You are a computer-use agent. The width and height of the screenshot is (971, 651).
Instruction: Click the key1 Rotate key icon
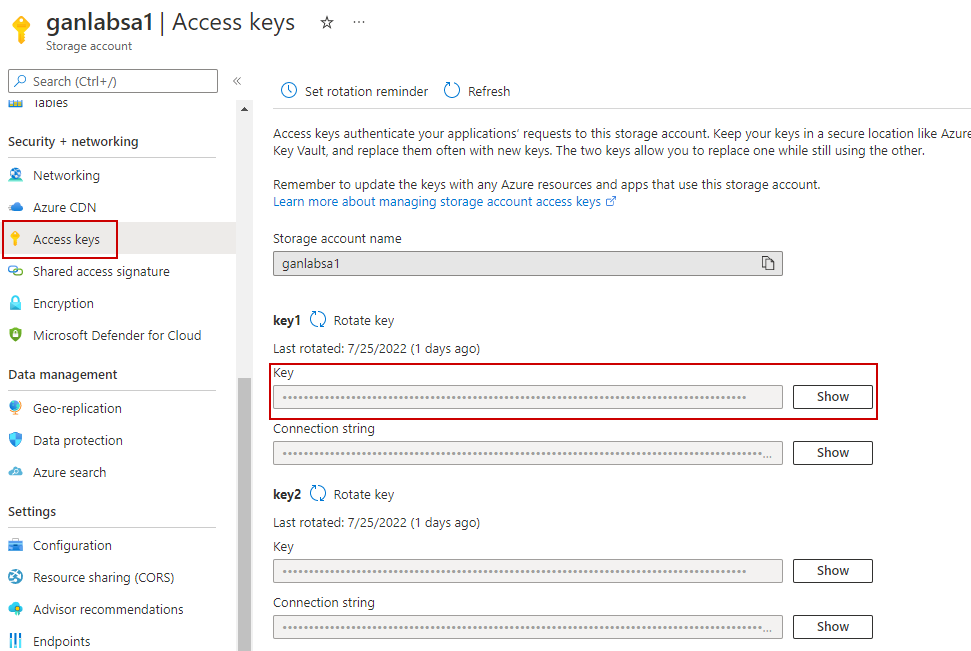(x=318, y=320)
